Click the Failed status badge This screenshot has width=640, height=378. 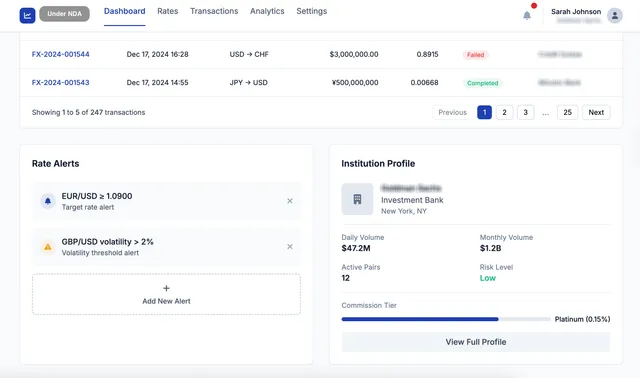476,55
